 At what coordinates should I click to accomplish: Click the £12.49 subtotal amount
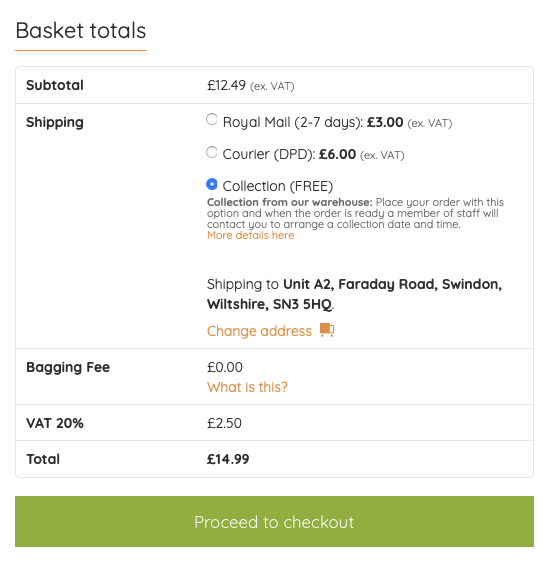(x=226, y=85)
